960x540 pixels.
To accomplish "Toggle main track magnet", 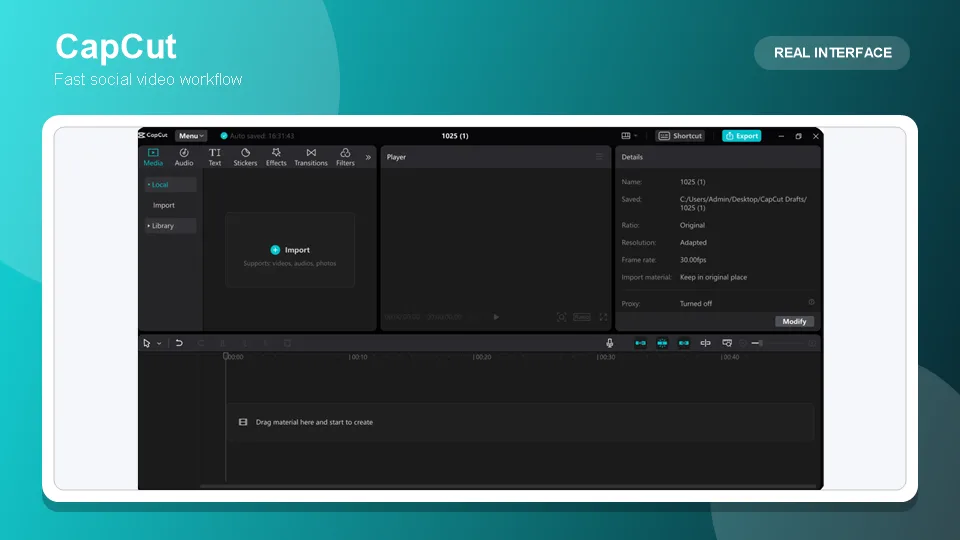I will [640, 343].
